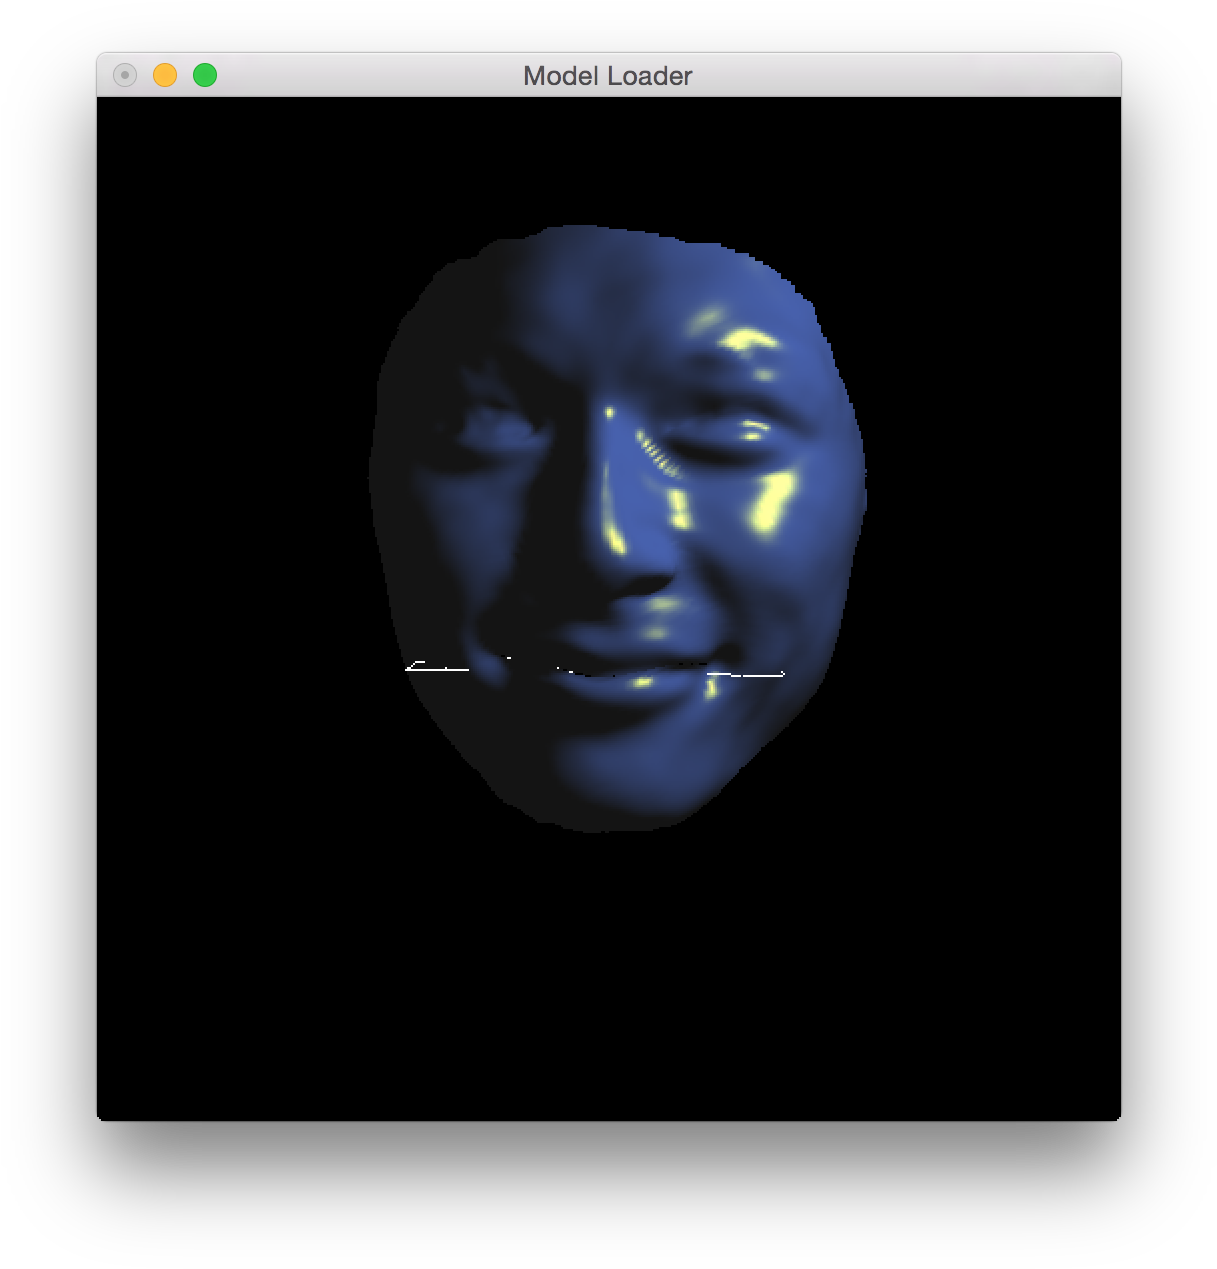The height and width of the screenshot is (1269, 1217).
Task: Click the green zoom button
Action: click(x=204, y=75)
